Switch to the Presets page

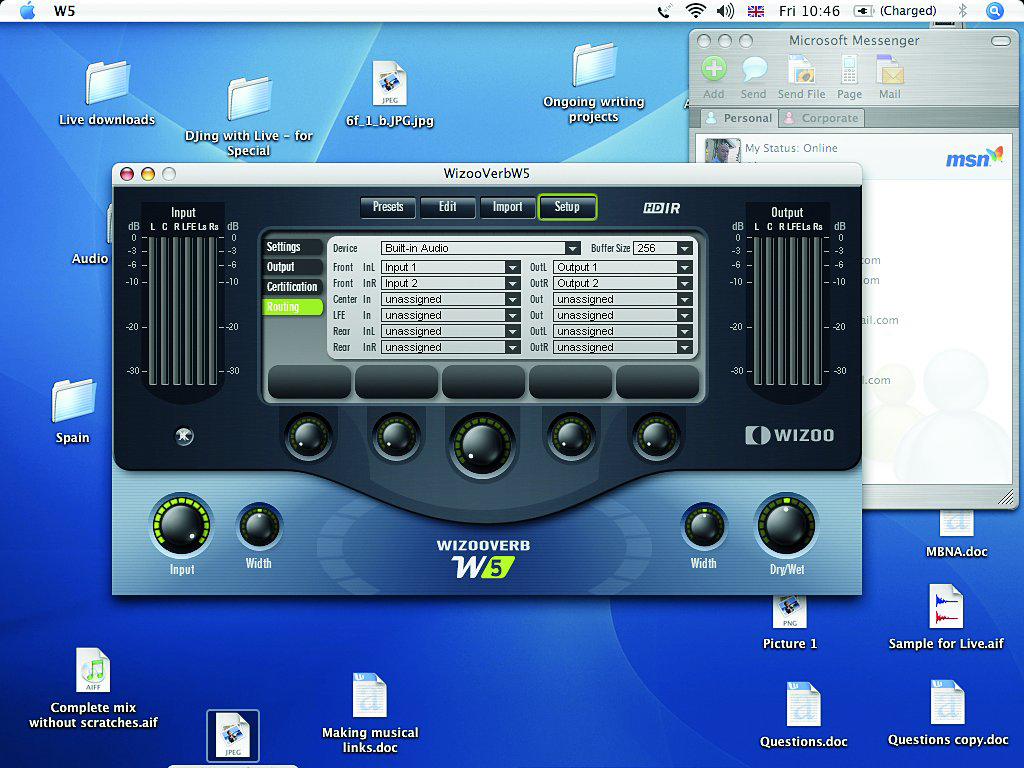388,207
